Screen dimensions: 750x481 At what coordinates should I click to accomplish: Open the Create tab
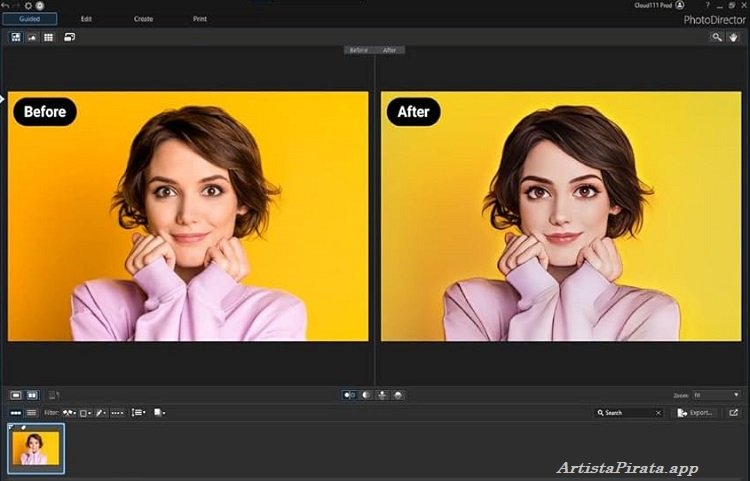click(x=143, y=18)
